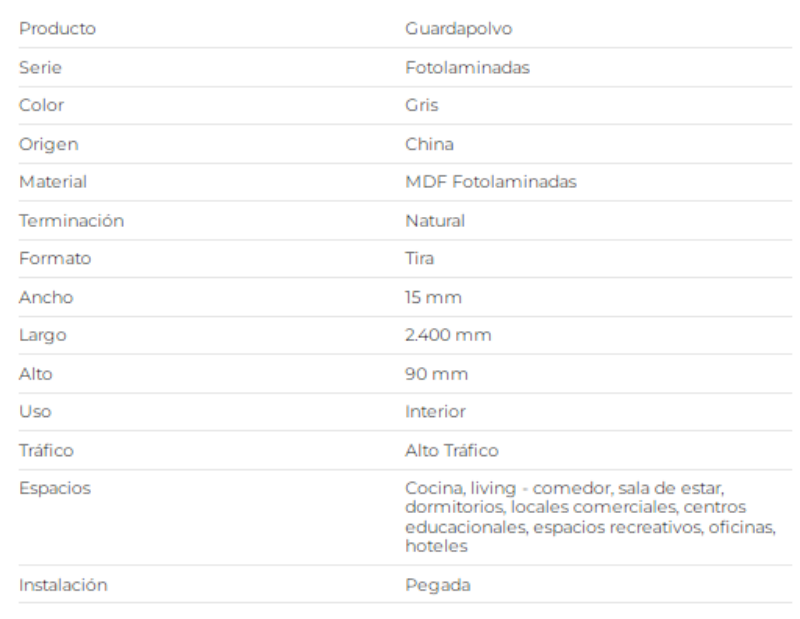Viewport: 800px width, 619px height.
Task: Click the spaces description starting with Cocina
Action: tap(590, 517)
